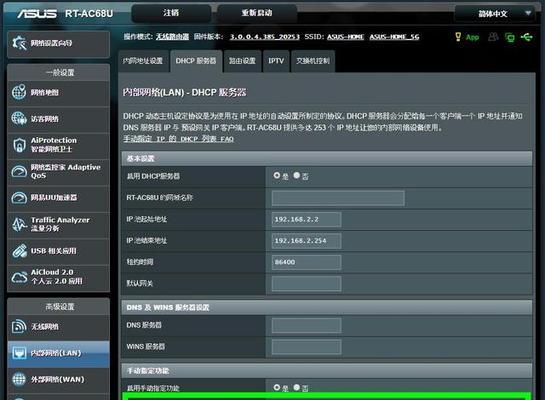Click the Logout button
Image resolution: width=545 pixels, height=400 pixels.
171,13
